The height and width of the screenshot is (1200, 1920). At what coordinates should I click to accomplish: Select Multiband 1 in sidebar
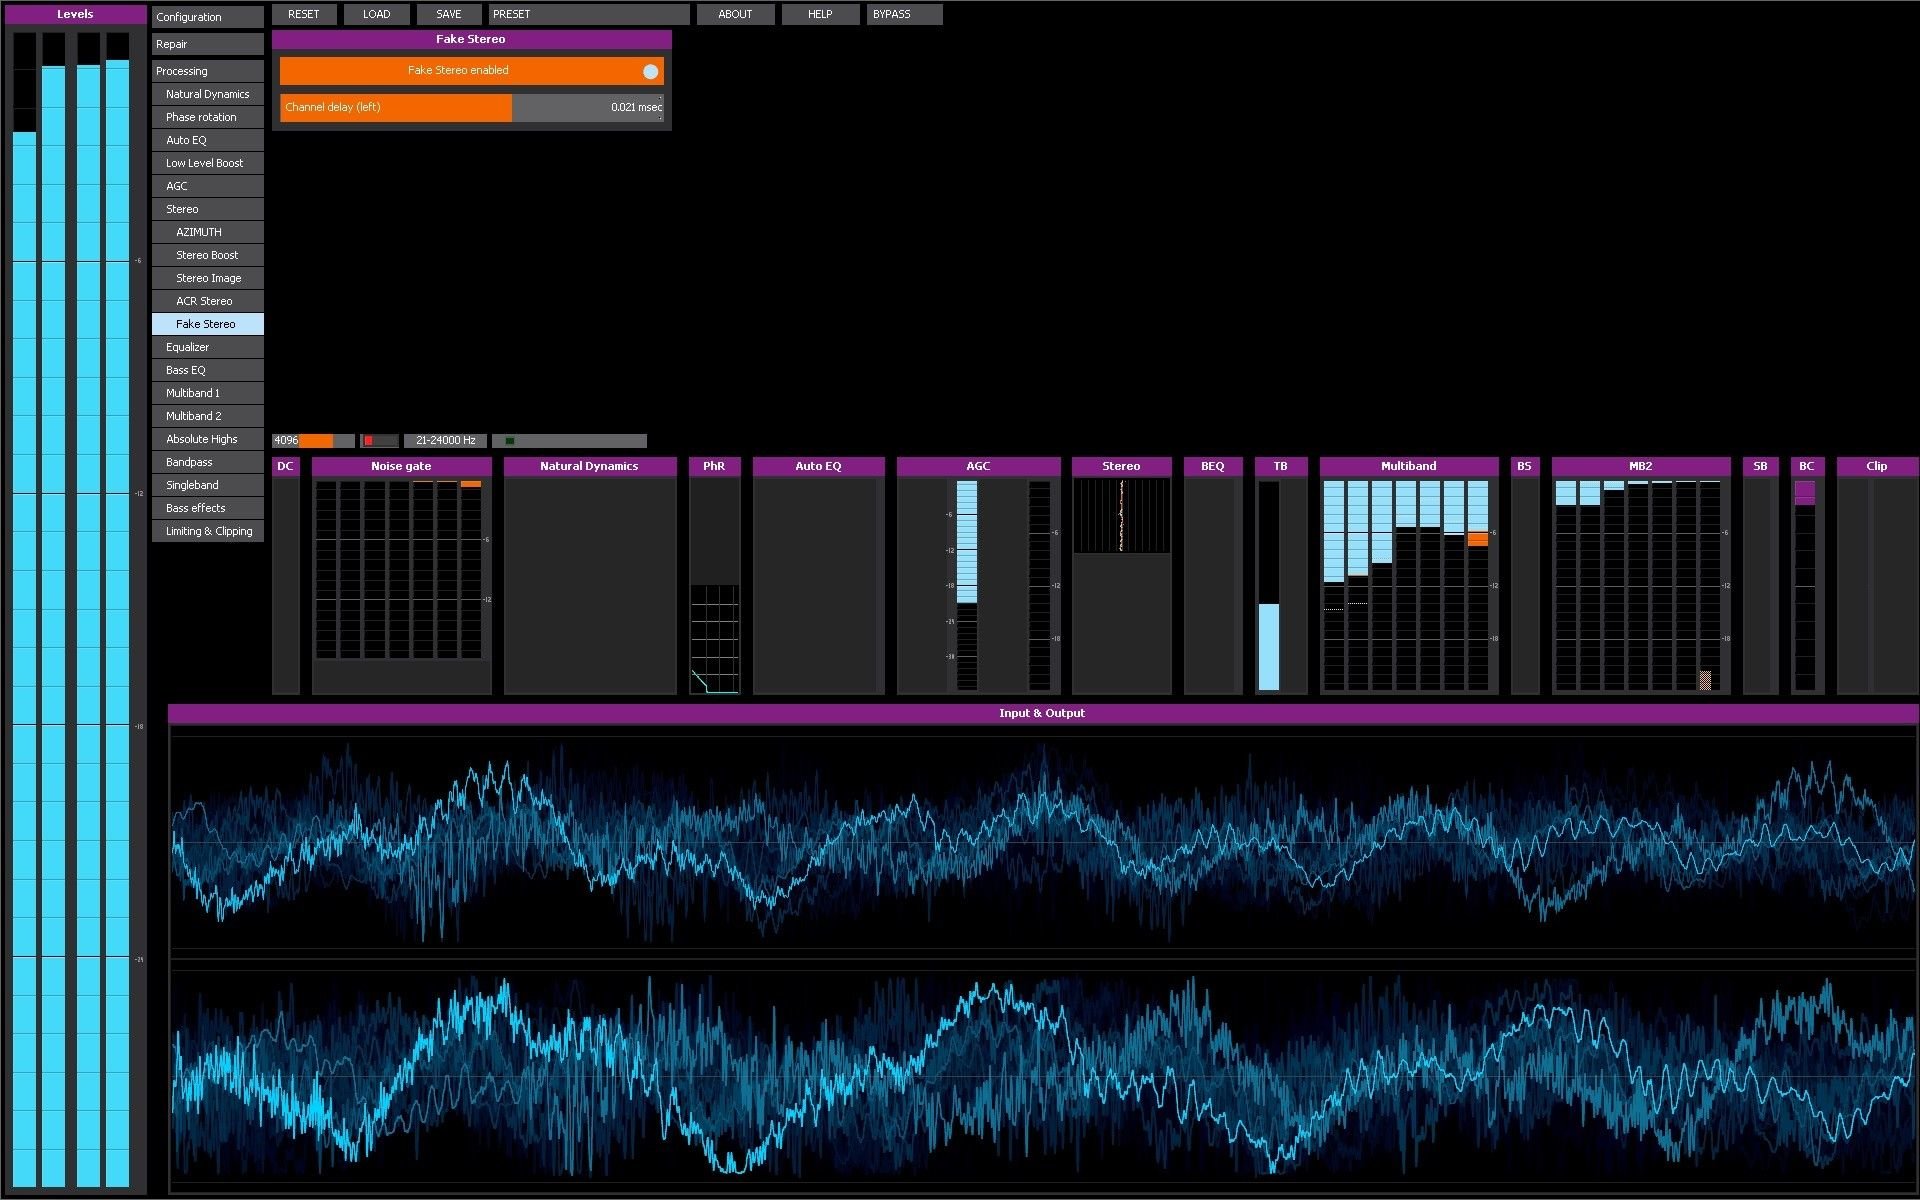point(208,393)
